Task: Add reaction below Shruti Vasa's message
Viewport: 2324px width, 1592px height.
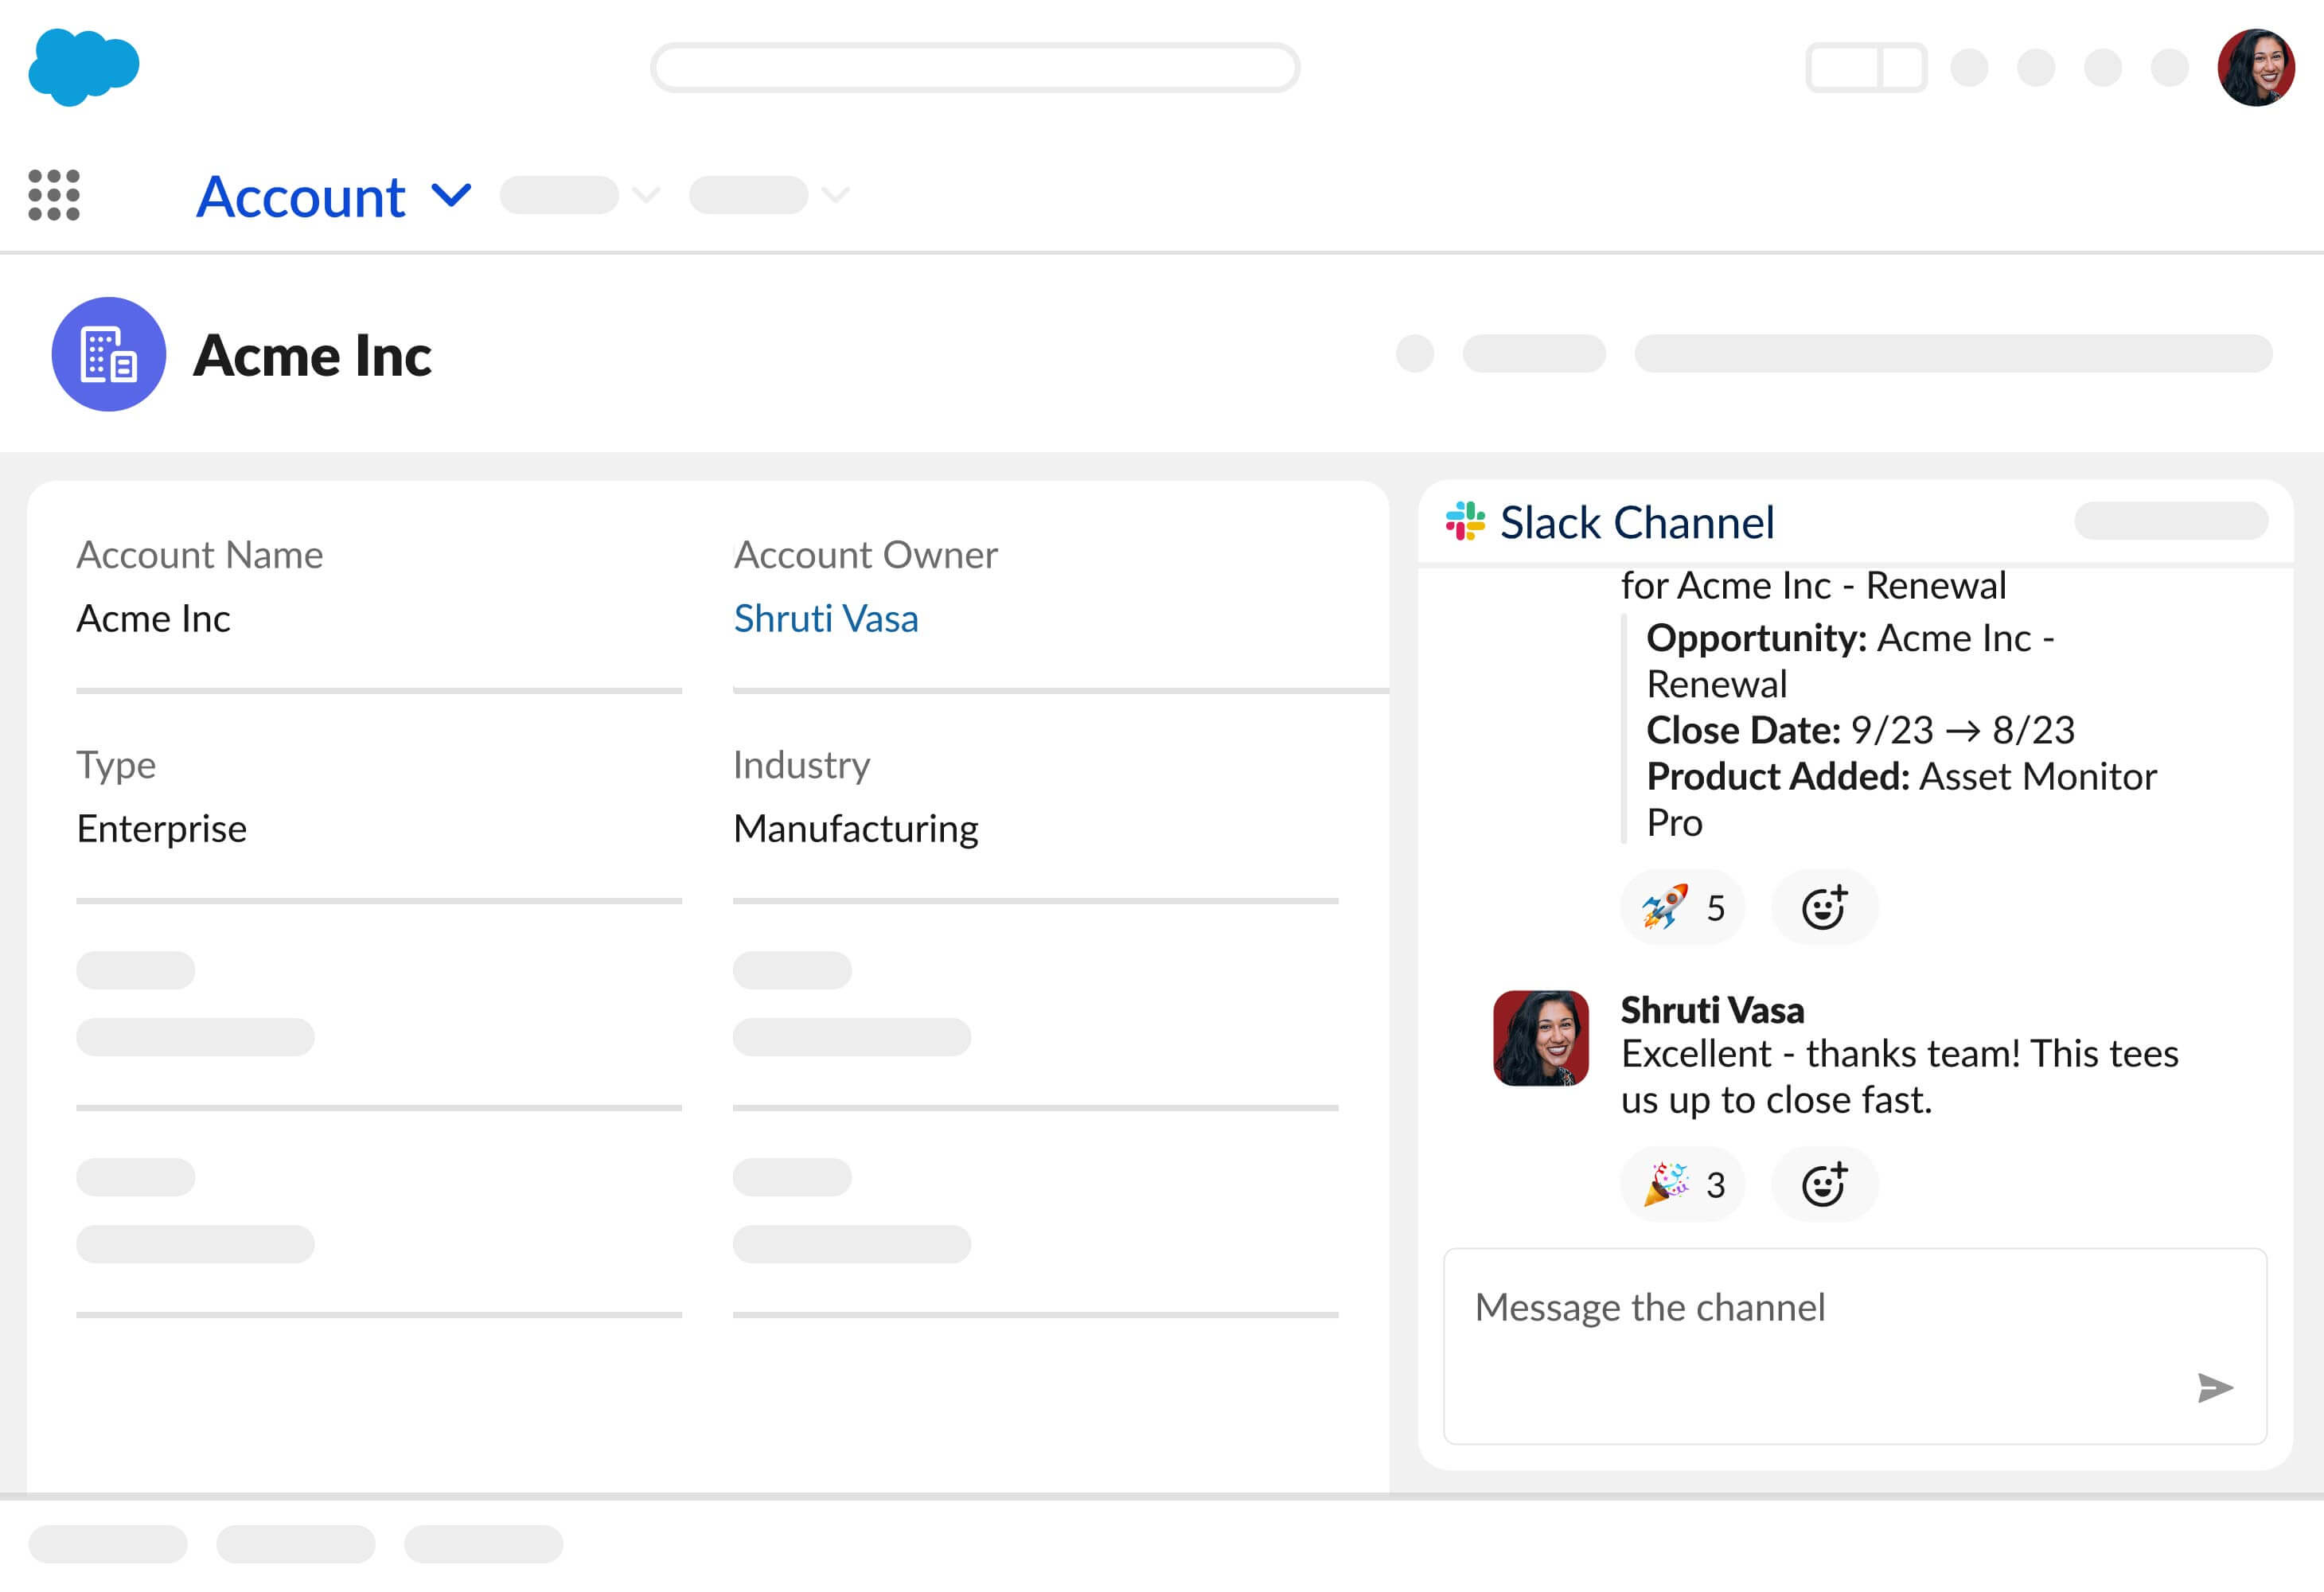Action: pos(1824,1185)
